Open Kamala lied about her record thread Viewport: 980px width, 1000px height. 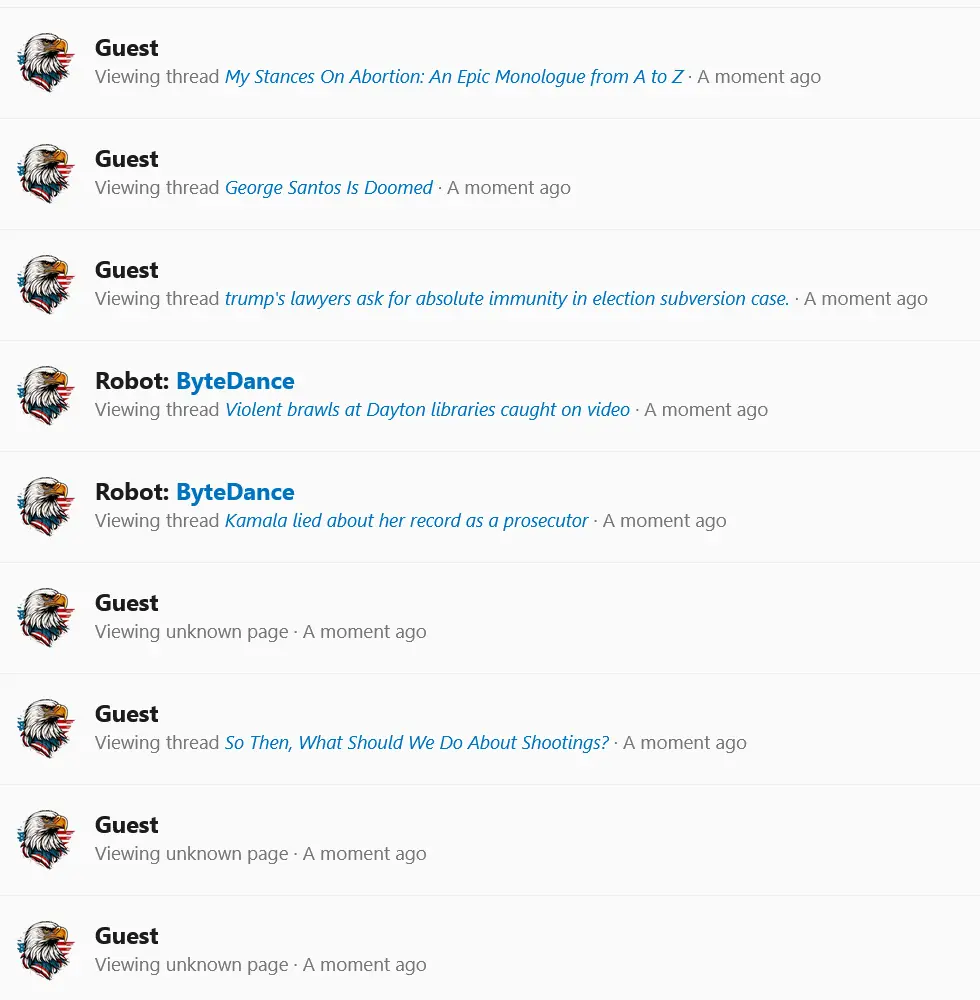(406, 520)
